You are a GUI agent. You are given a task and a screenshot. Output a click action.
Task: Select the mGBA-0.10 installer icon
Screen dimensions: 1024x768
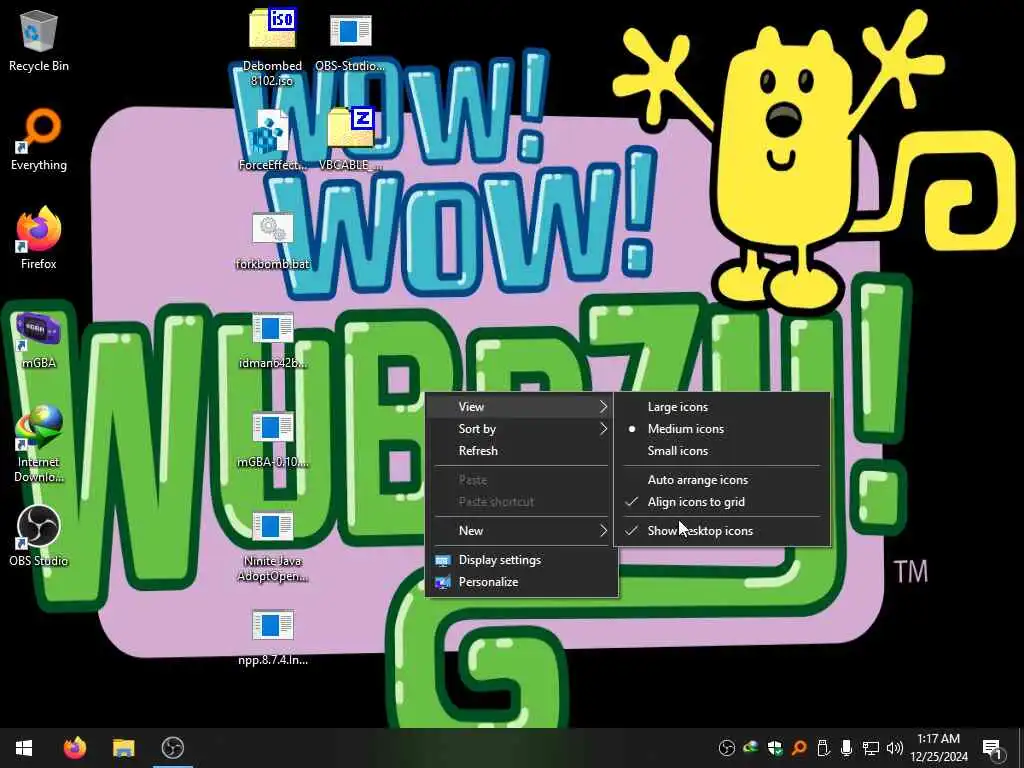(x=272, y=441)
